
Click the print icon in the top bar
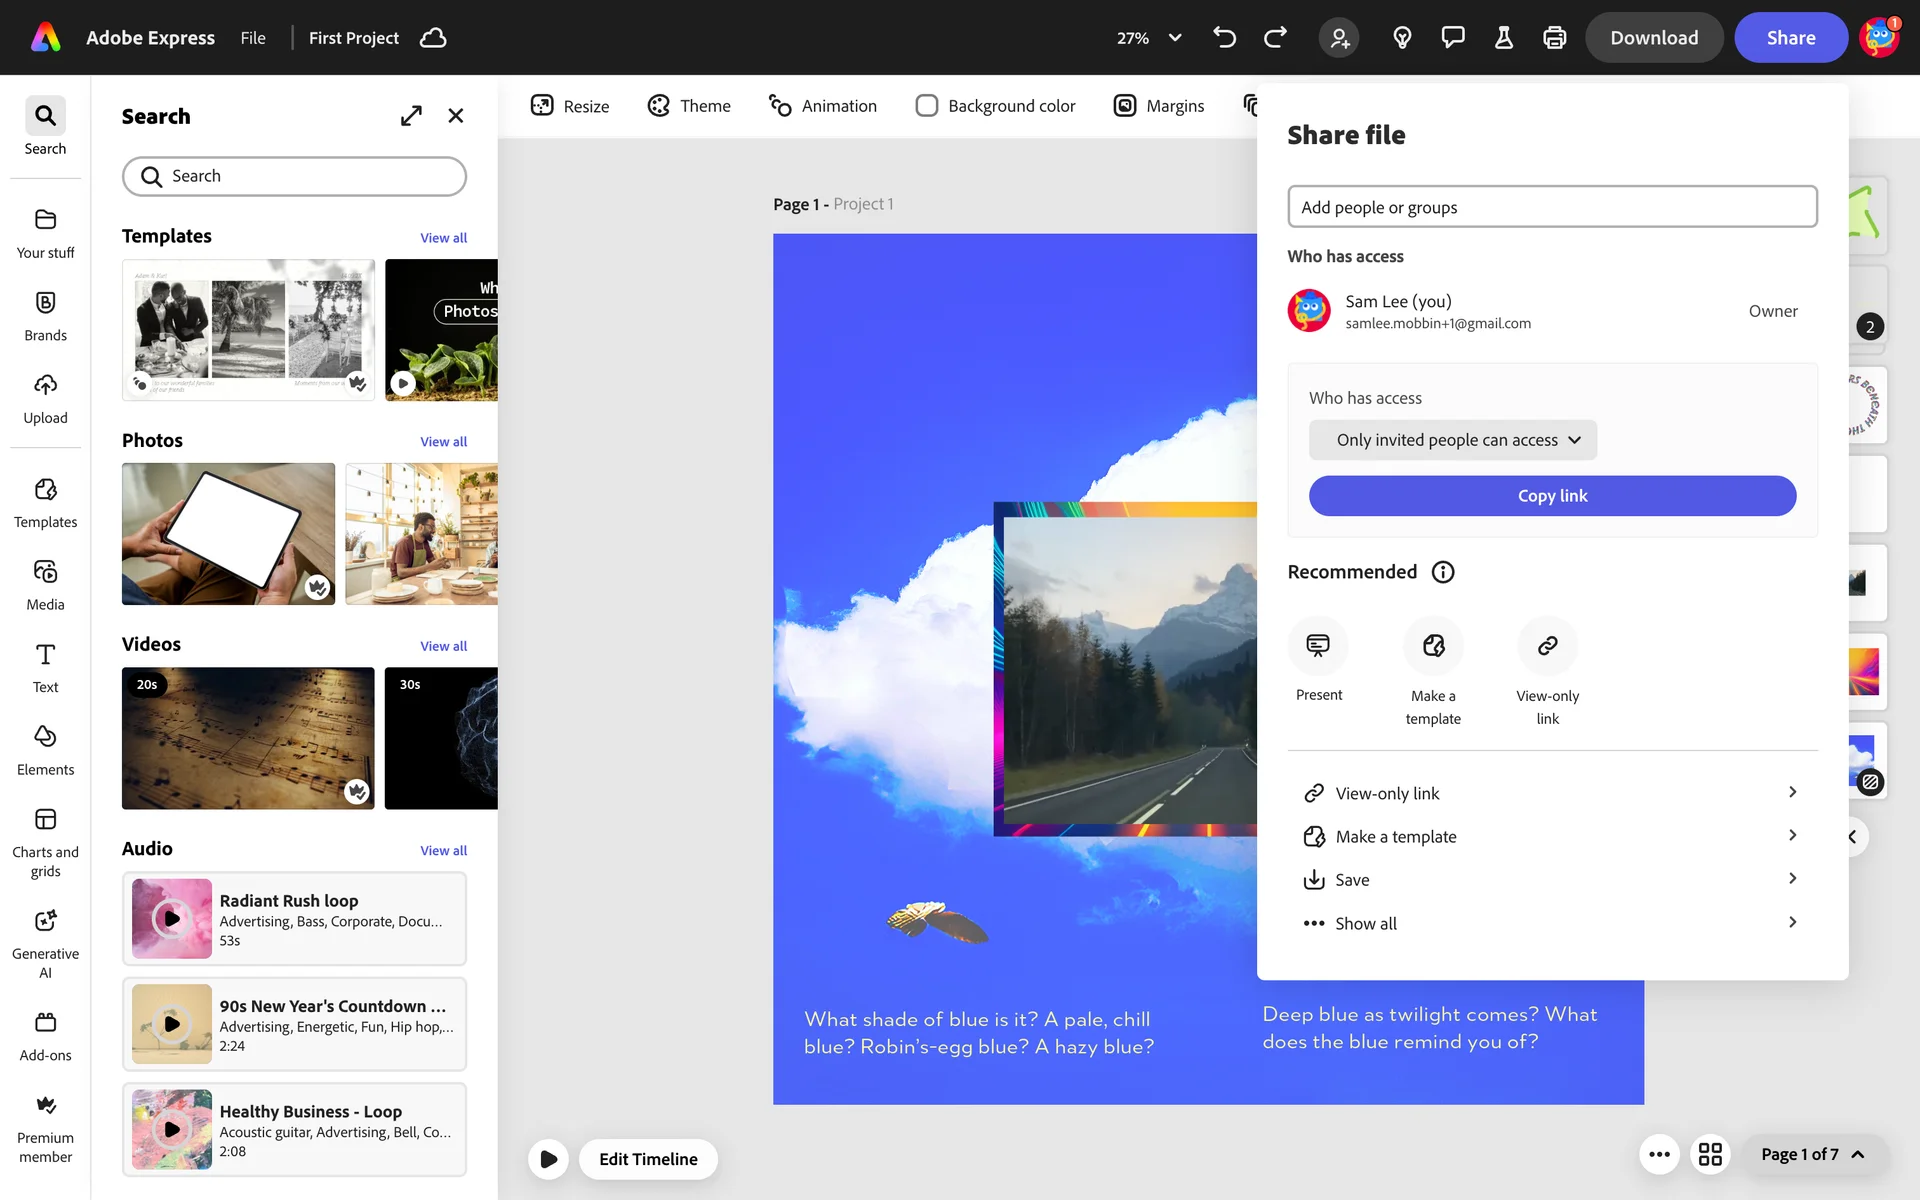(1554, 38)
